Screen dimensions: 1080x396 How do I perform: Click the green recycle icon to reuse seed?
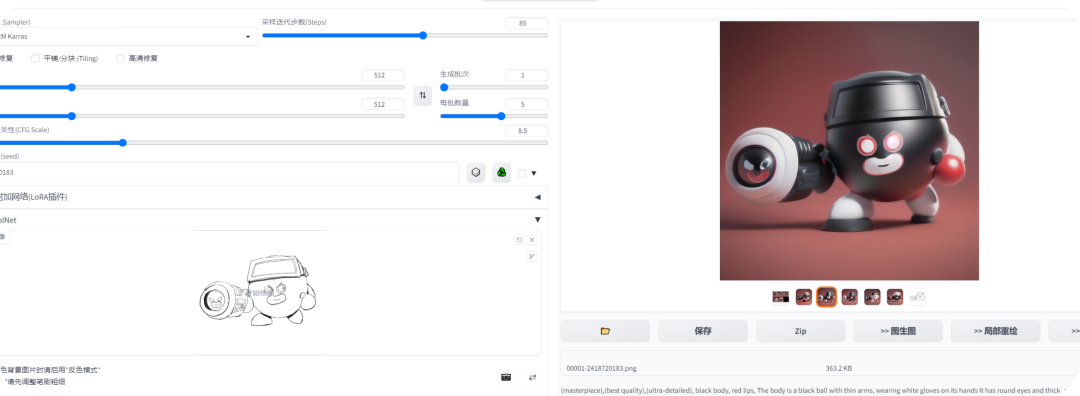[501, 173]
